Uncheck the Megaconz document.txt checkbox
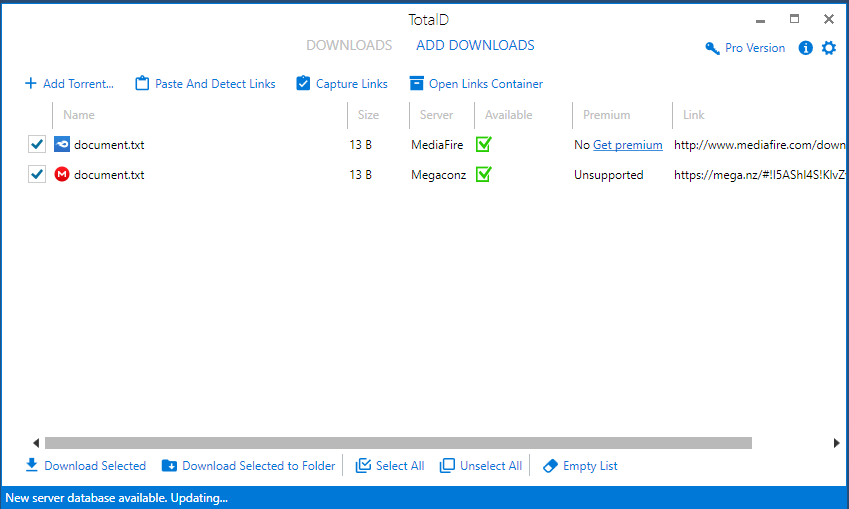This screenshot has height=509, width=849. (x=37, y=174)
